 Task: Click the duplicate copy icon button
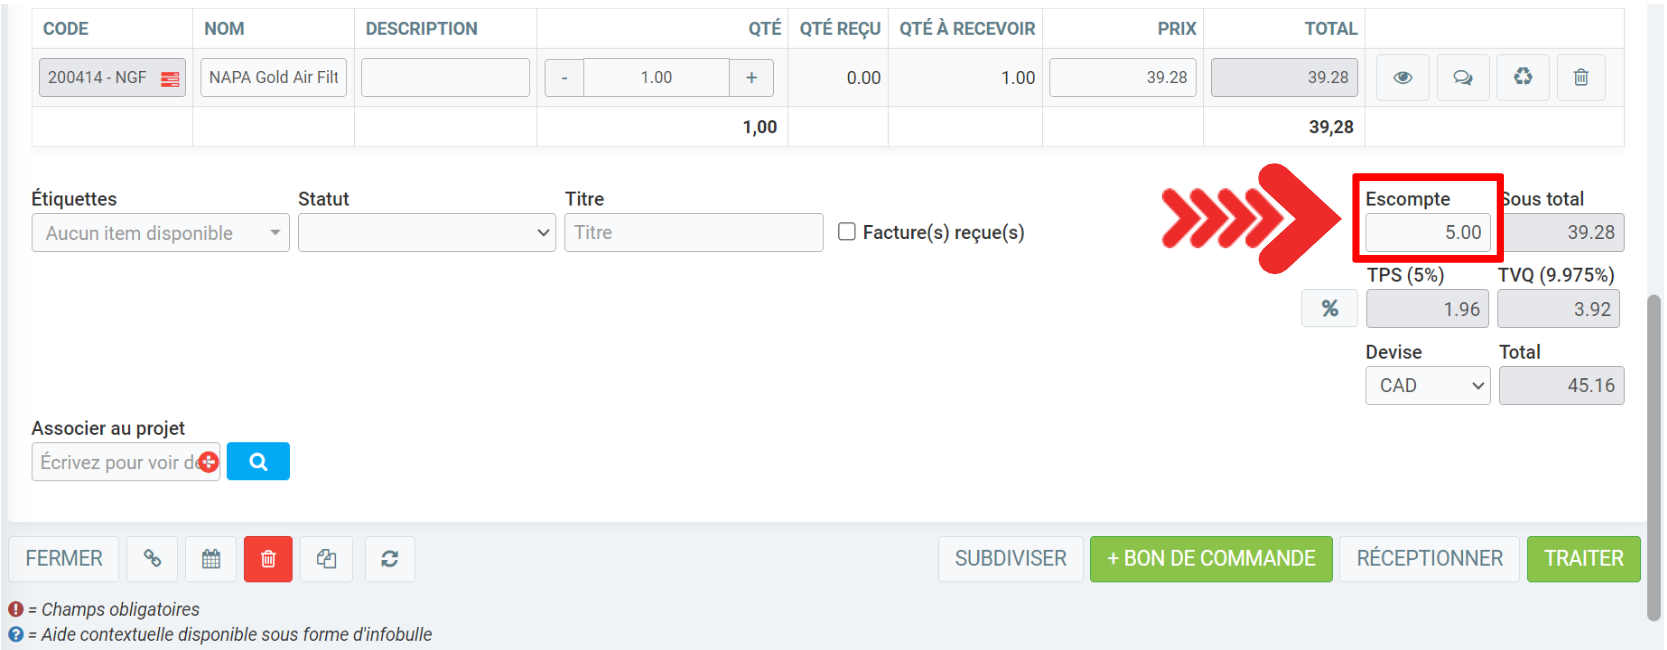pos(327,558)
